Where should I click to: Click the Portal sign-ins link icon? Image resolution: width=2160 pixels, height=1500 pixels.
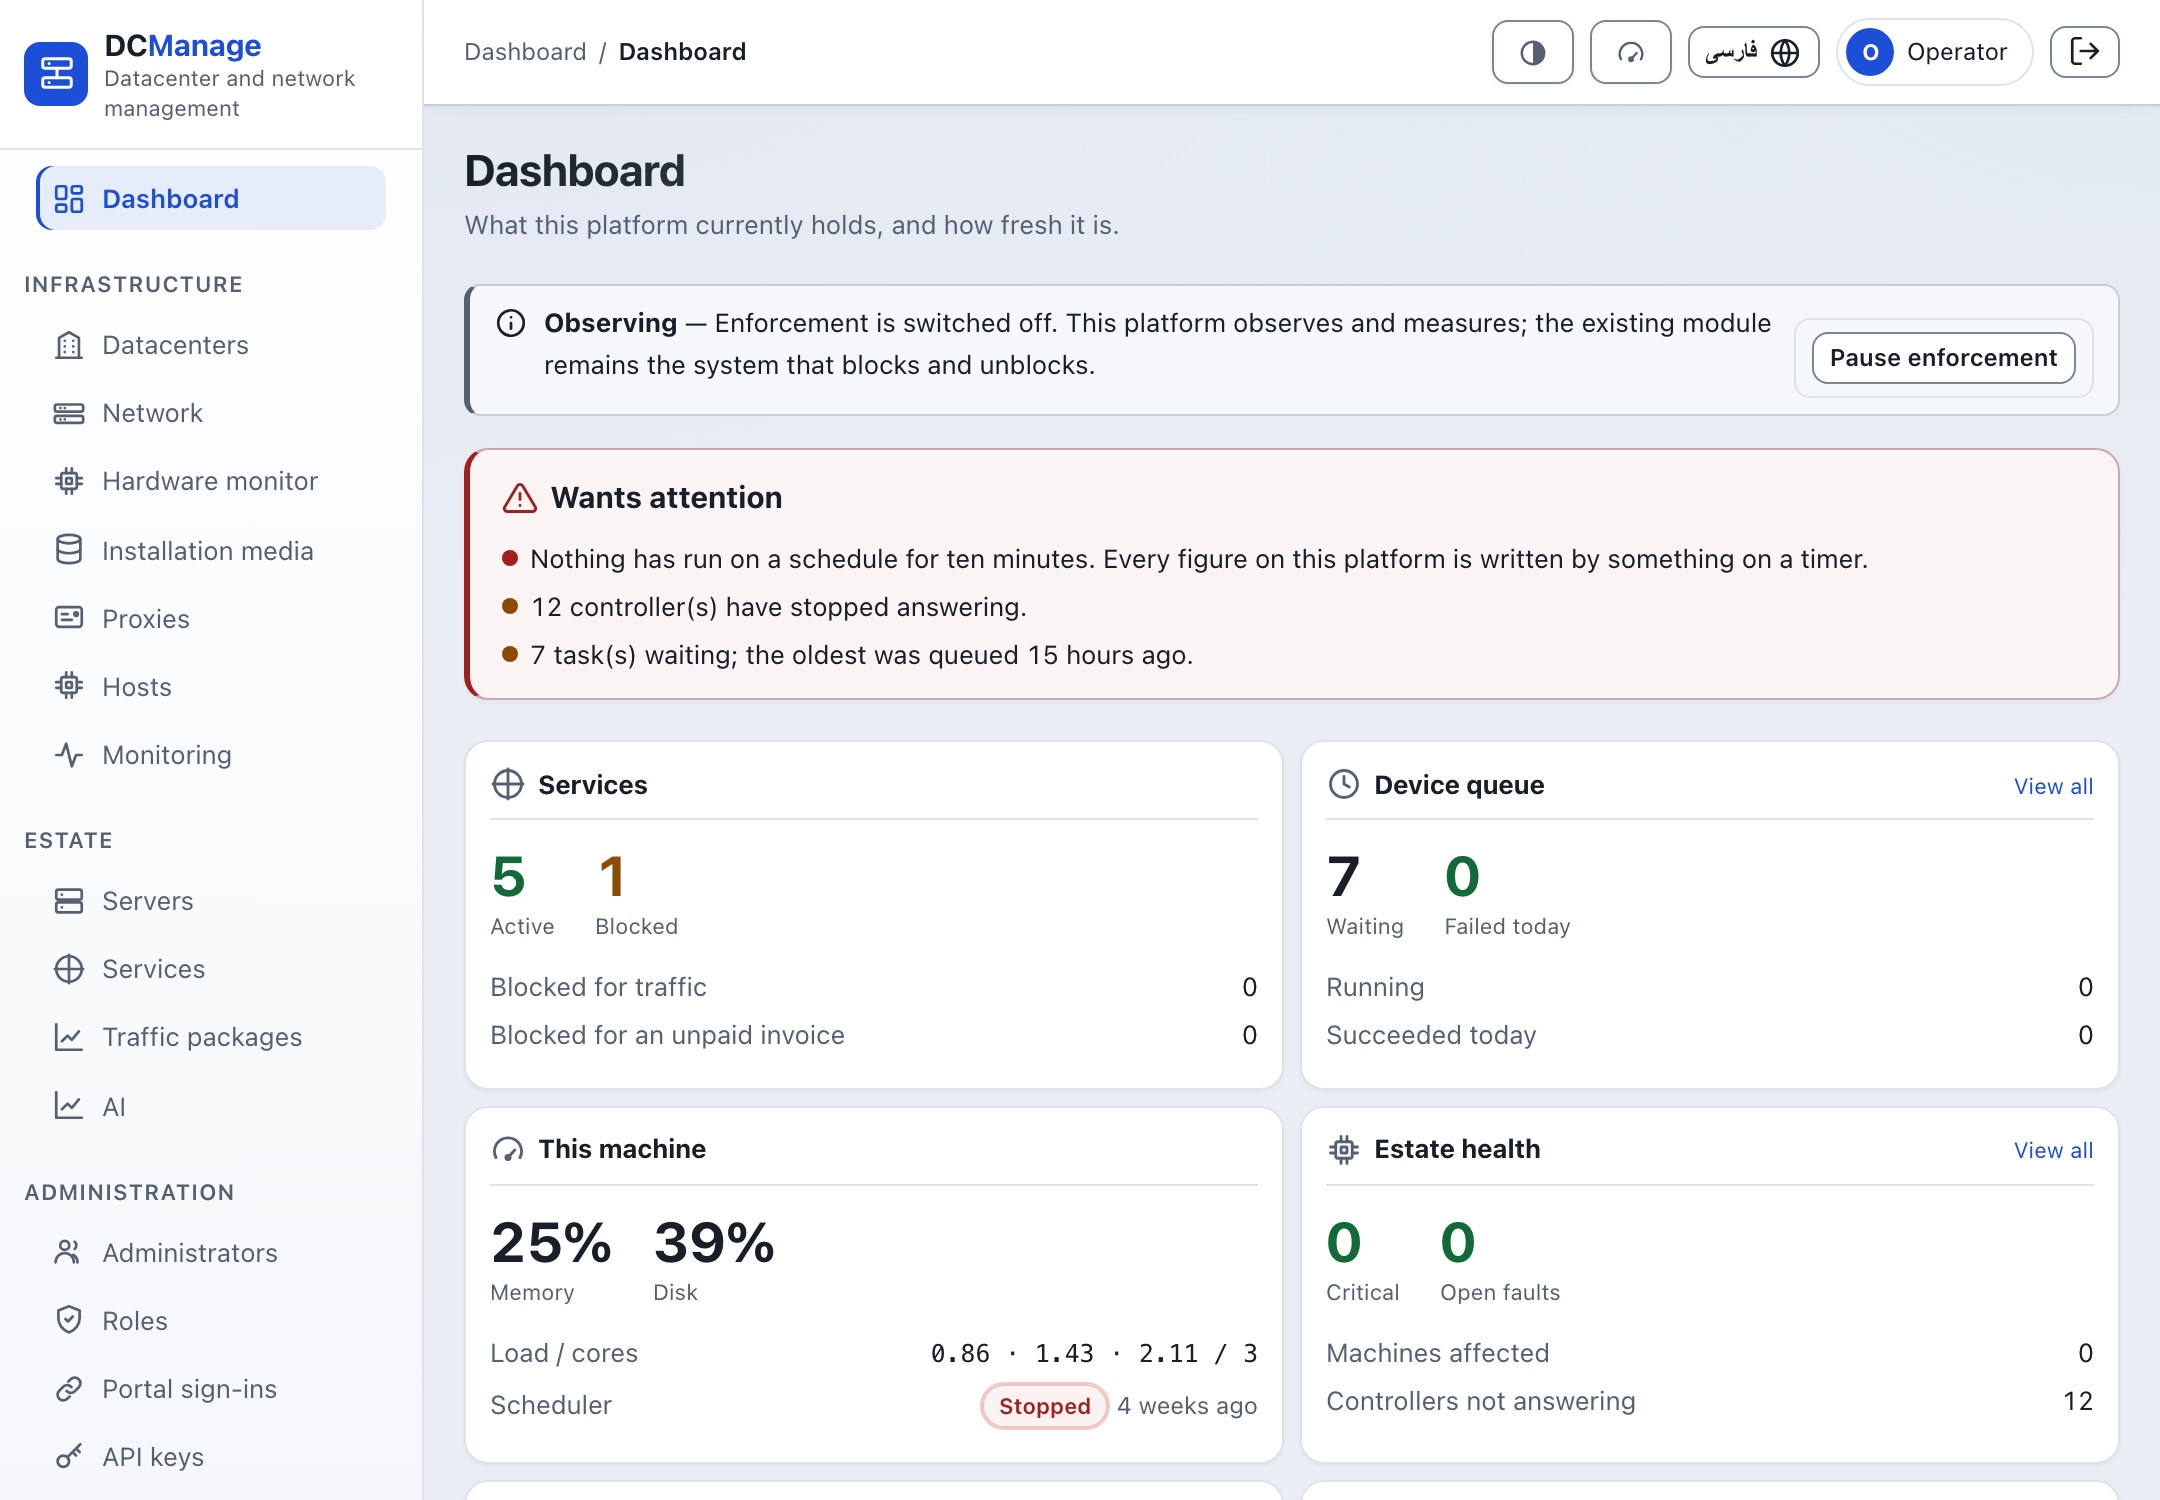(69, 1388)
